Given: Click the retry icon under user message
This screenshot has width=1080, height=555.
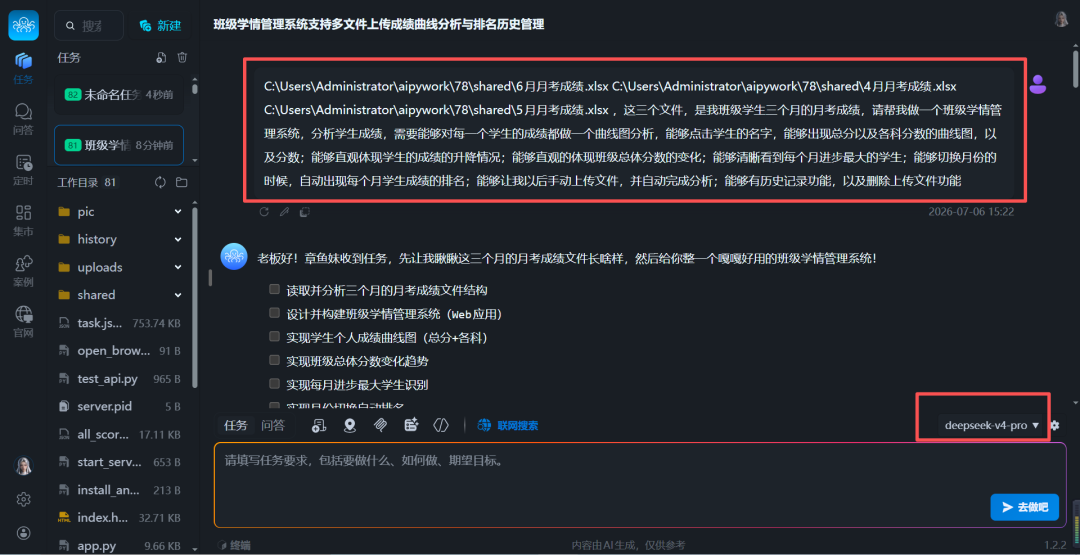Looking at the screenshot, I should (264, 212).
